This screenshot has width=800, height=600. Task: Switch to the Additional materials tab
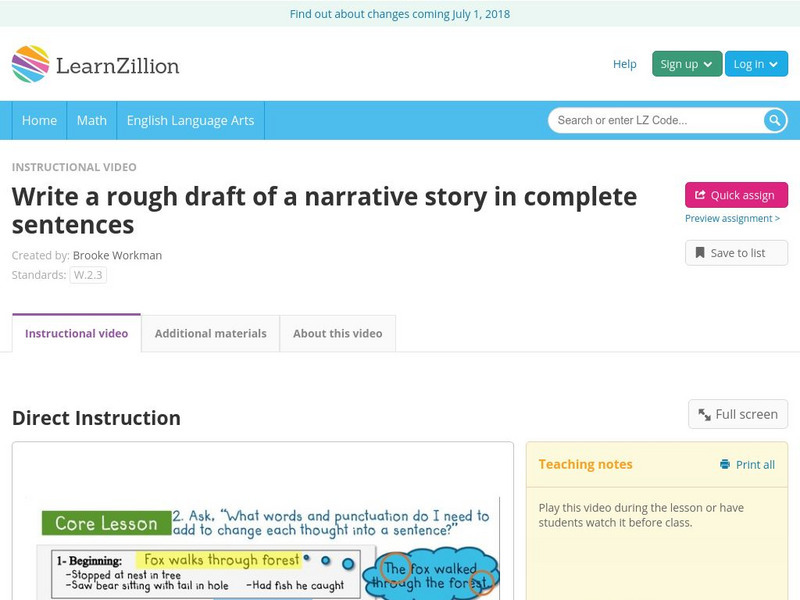point(211,333)
